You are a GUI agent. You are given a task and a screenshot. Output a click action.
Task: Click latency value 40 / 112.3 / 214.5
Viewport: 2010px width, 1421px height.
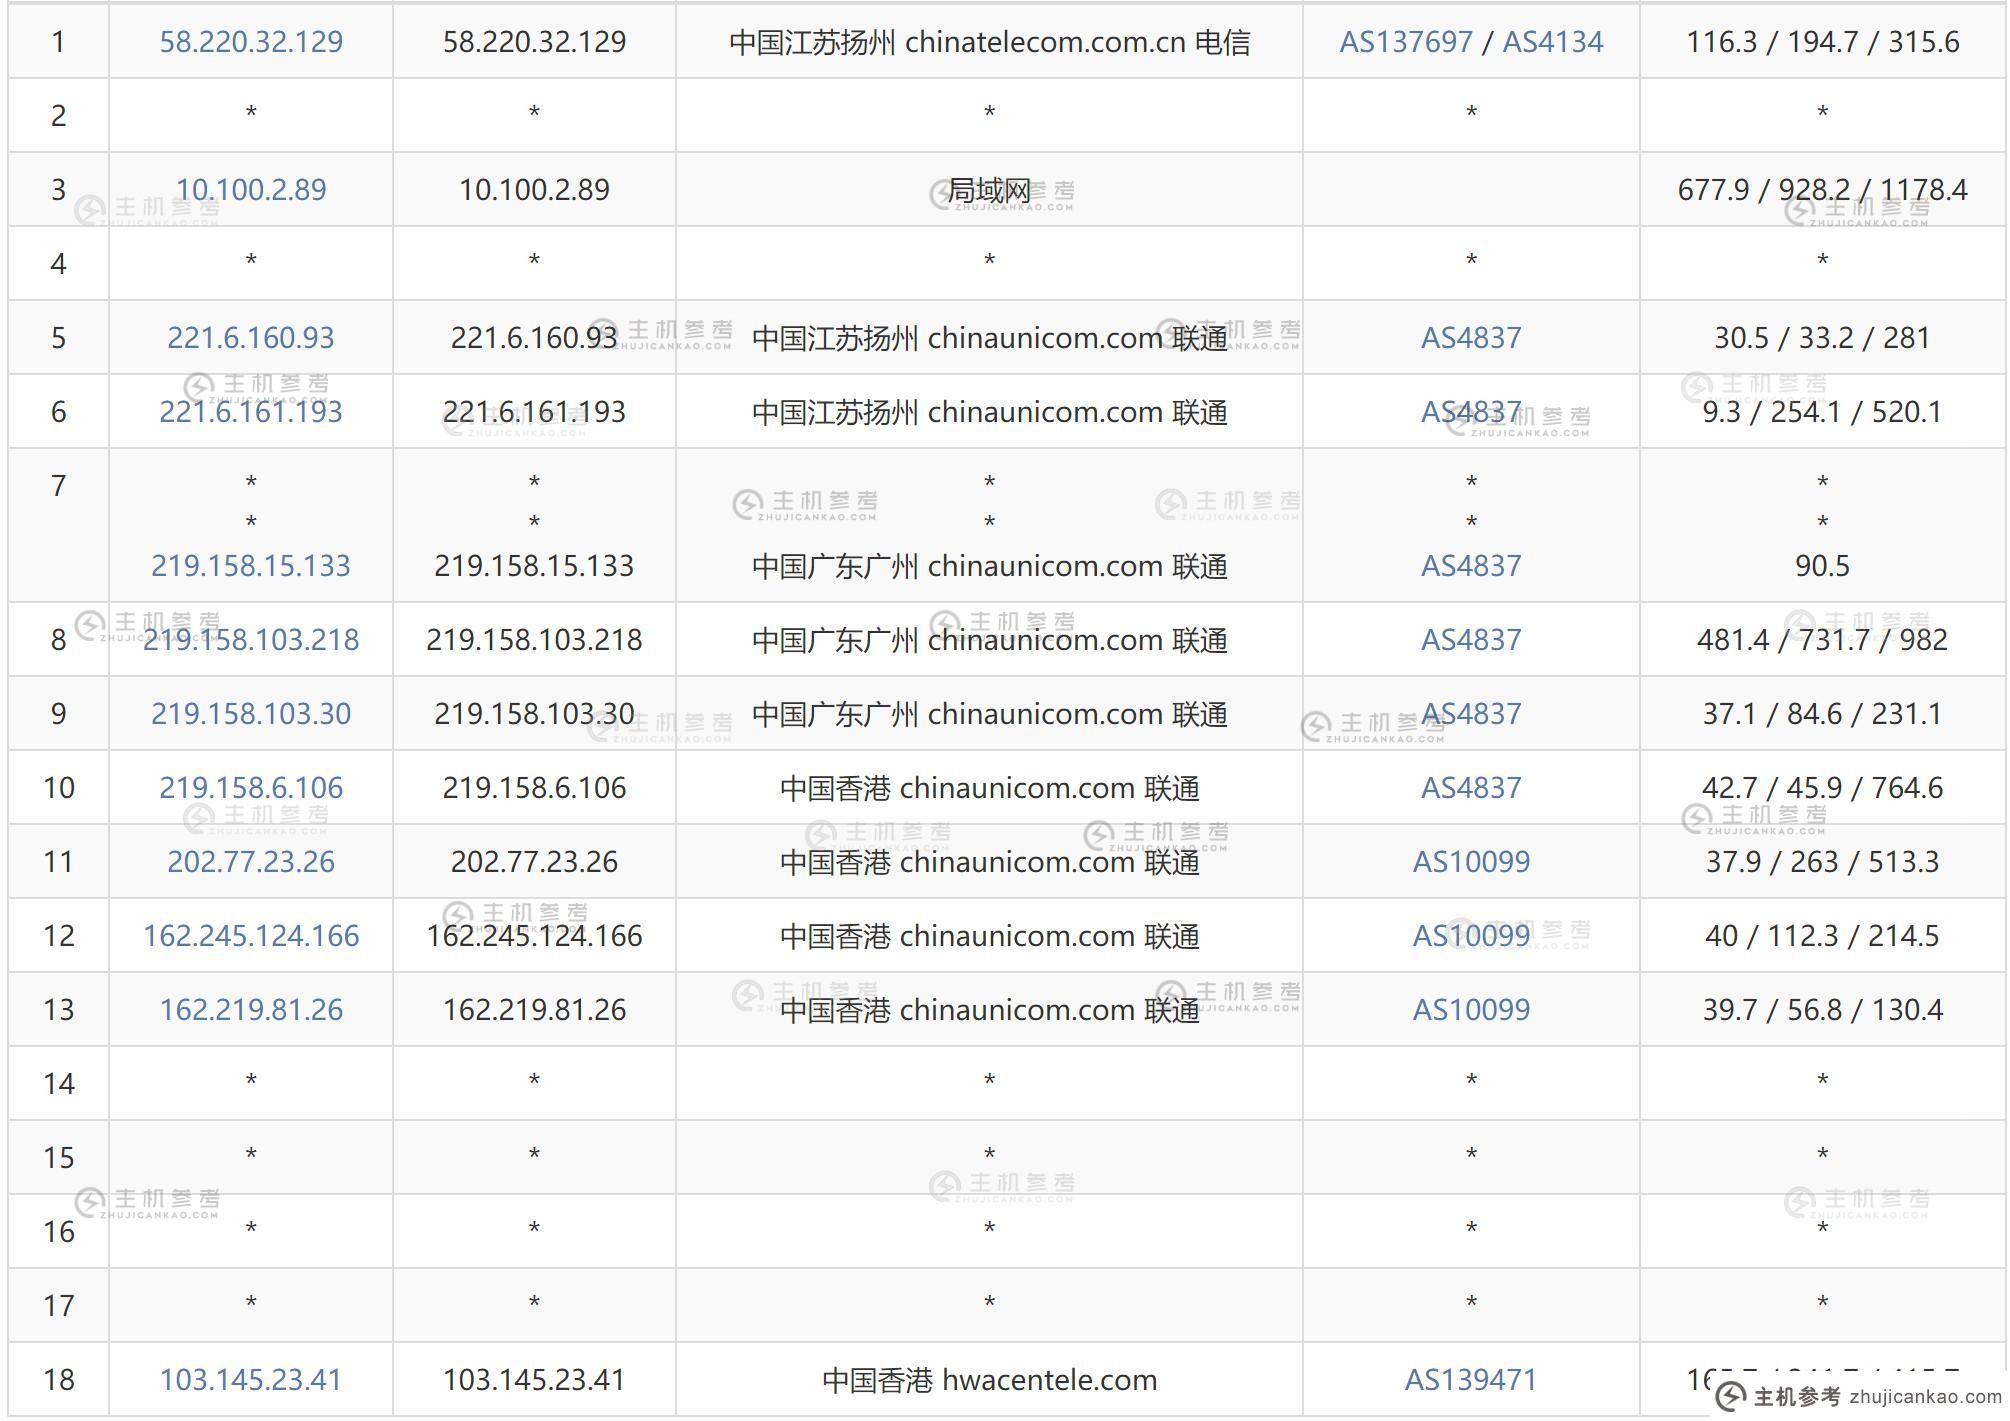(1822, 936)
